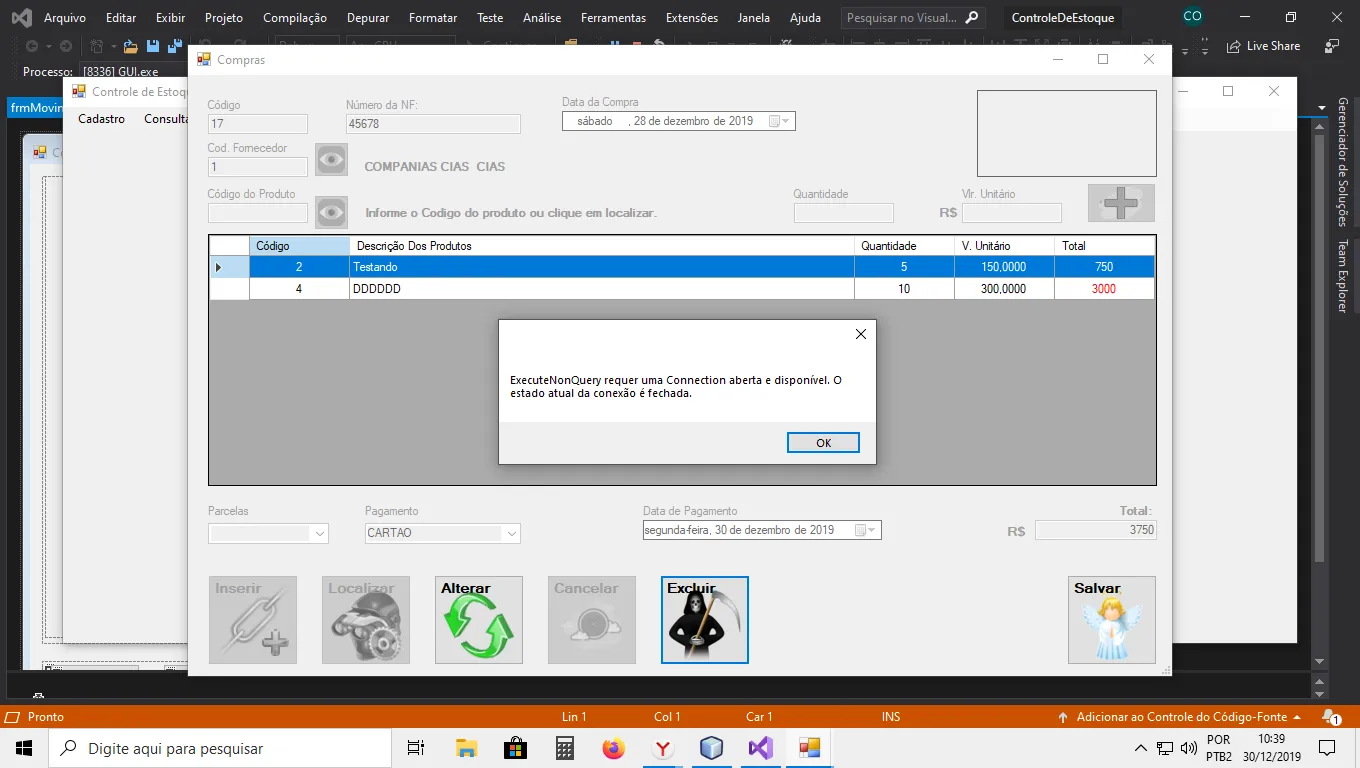Click the 'DDDDDD' product description cell
This screenshot has height=768, width=1360.
602,289
